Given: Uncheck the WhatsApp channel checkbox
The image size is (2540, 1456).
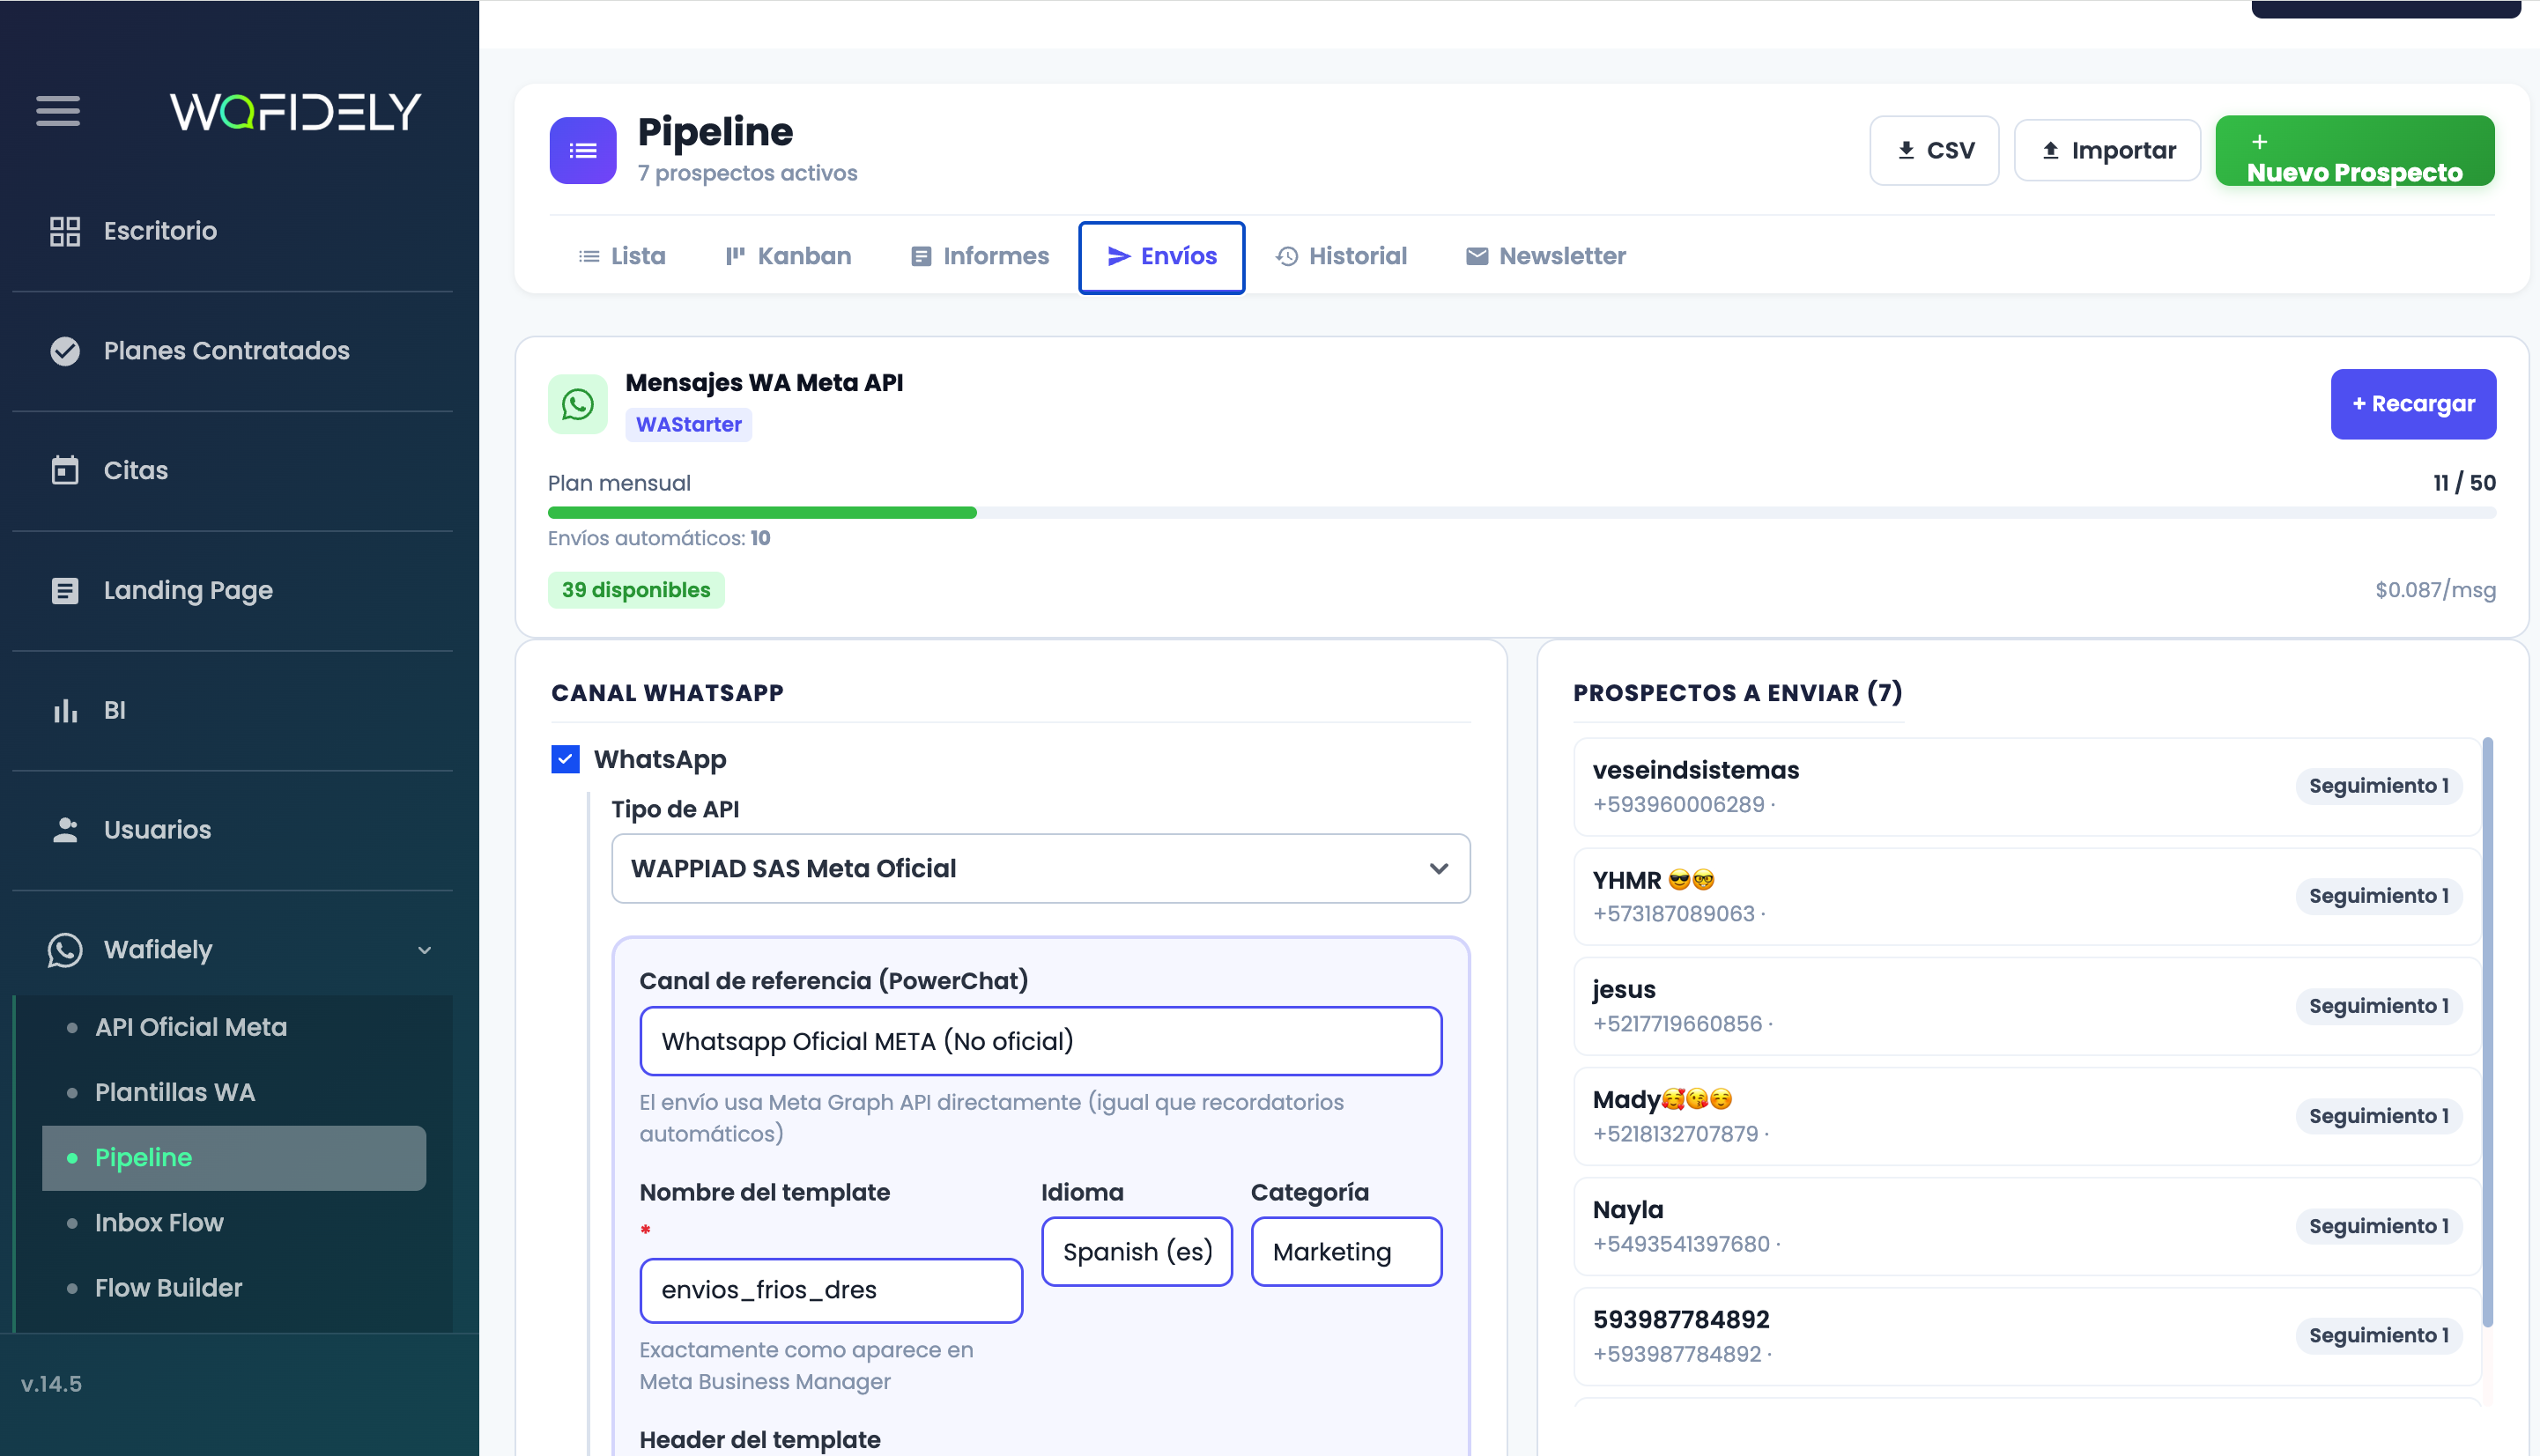Looking at the screenshot, I should coord(565,759).
